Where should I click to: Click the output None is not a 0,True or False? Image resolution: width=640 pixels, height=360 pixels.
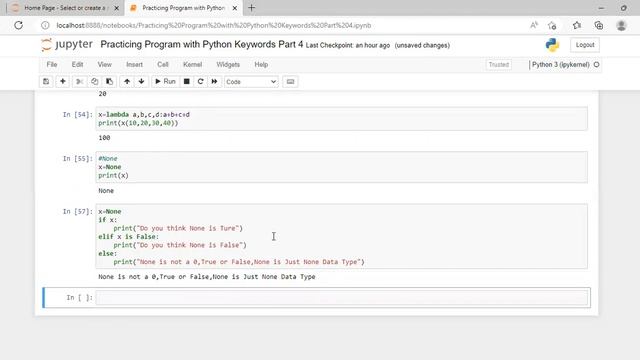click(207, 277)
